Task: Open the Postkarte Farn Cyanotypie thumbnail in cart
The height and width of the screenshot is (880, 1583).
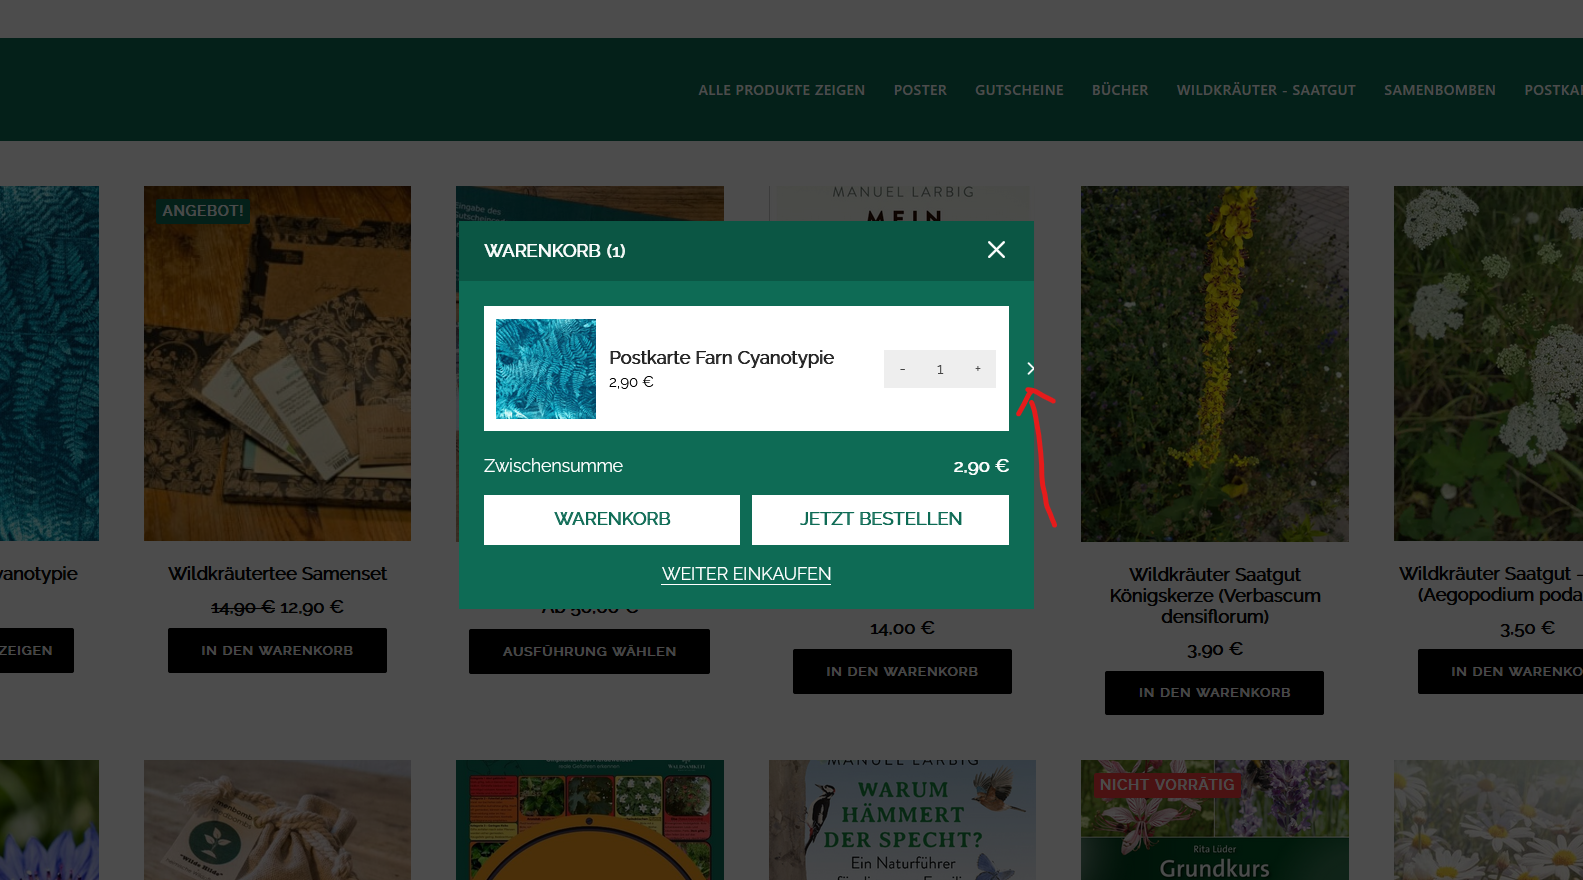Action: [546, 369]
